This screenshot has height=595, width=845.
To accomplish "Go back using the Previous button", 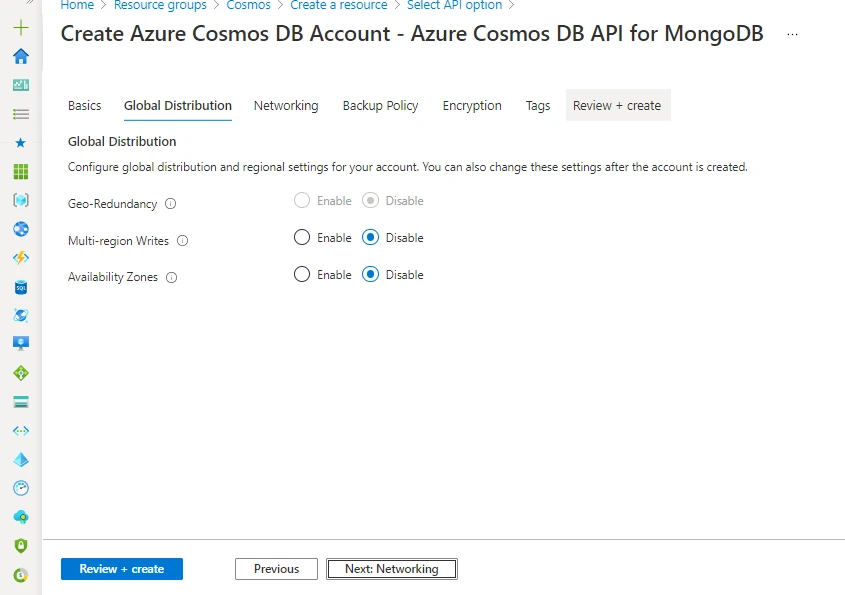I will [276, 568].
